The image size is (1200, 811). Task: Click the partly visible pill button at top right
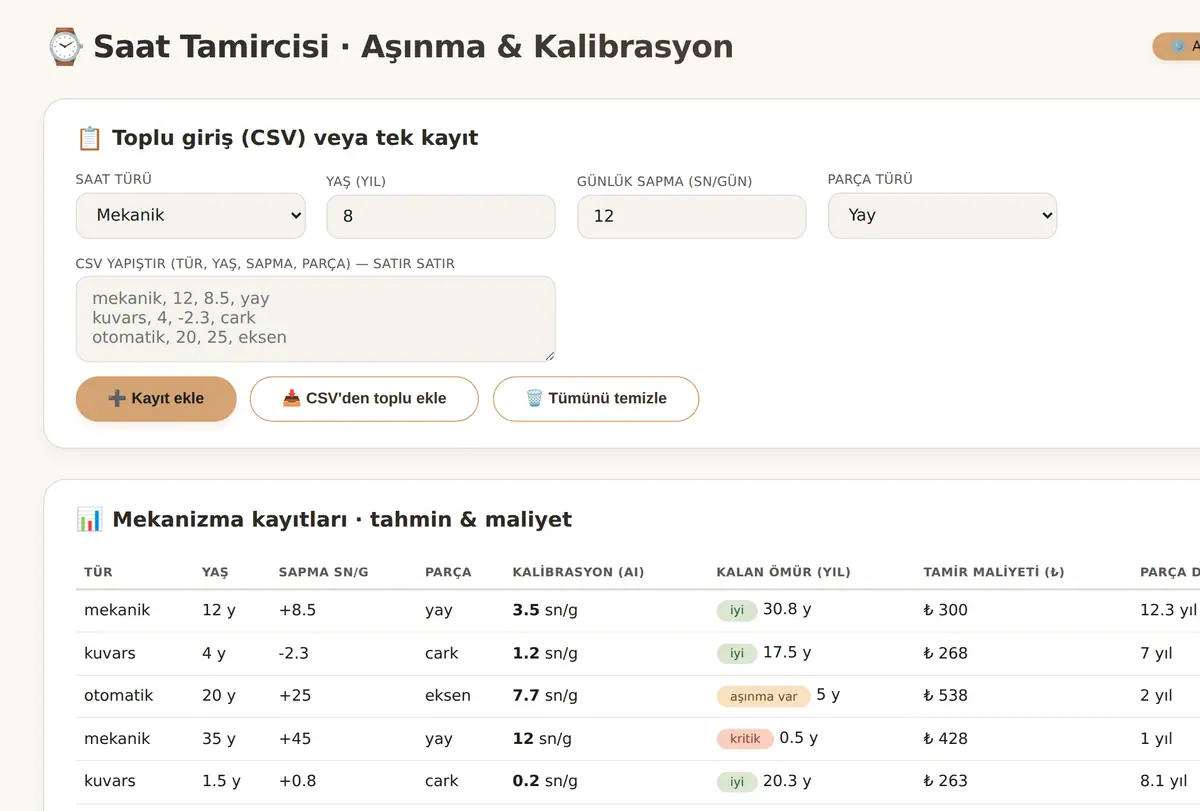tap(1177, 46)
